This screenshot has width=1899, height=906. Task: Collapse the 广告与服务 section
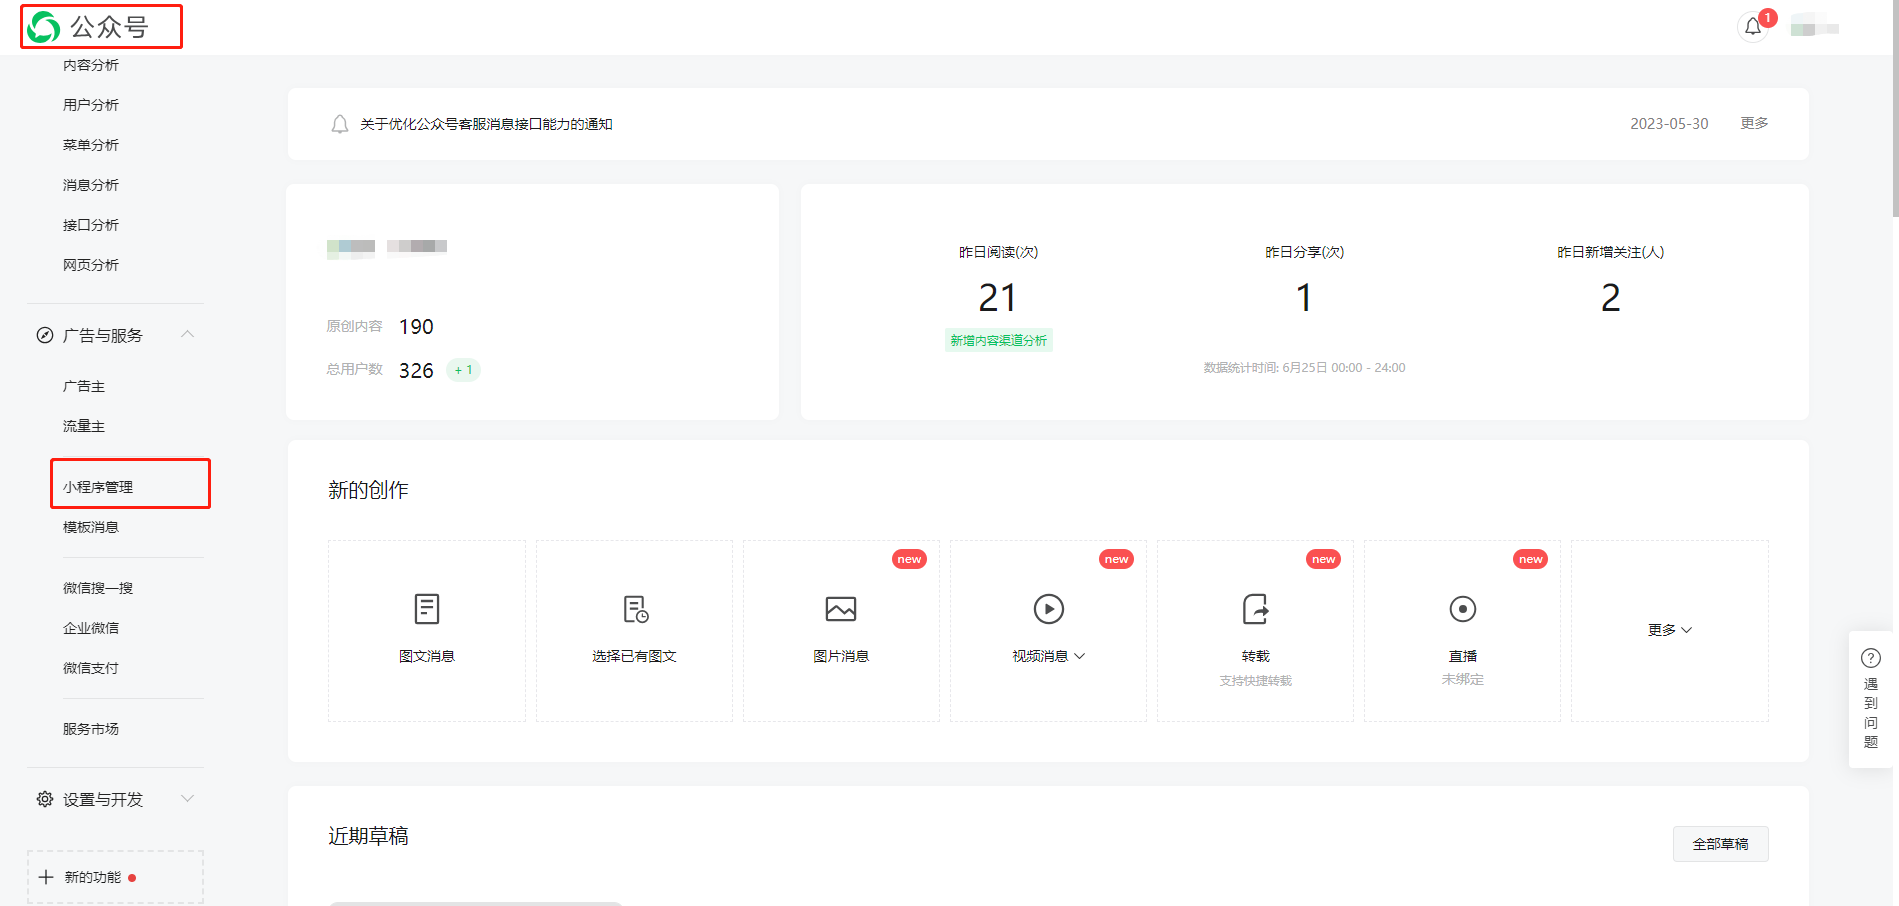click(x=187, y=334)
